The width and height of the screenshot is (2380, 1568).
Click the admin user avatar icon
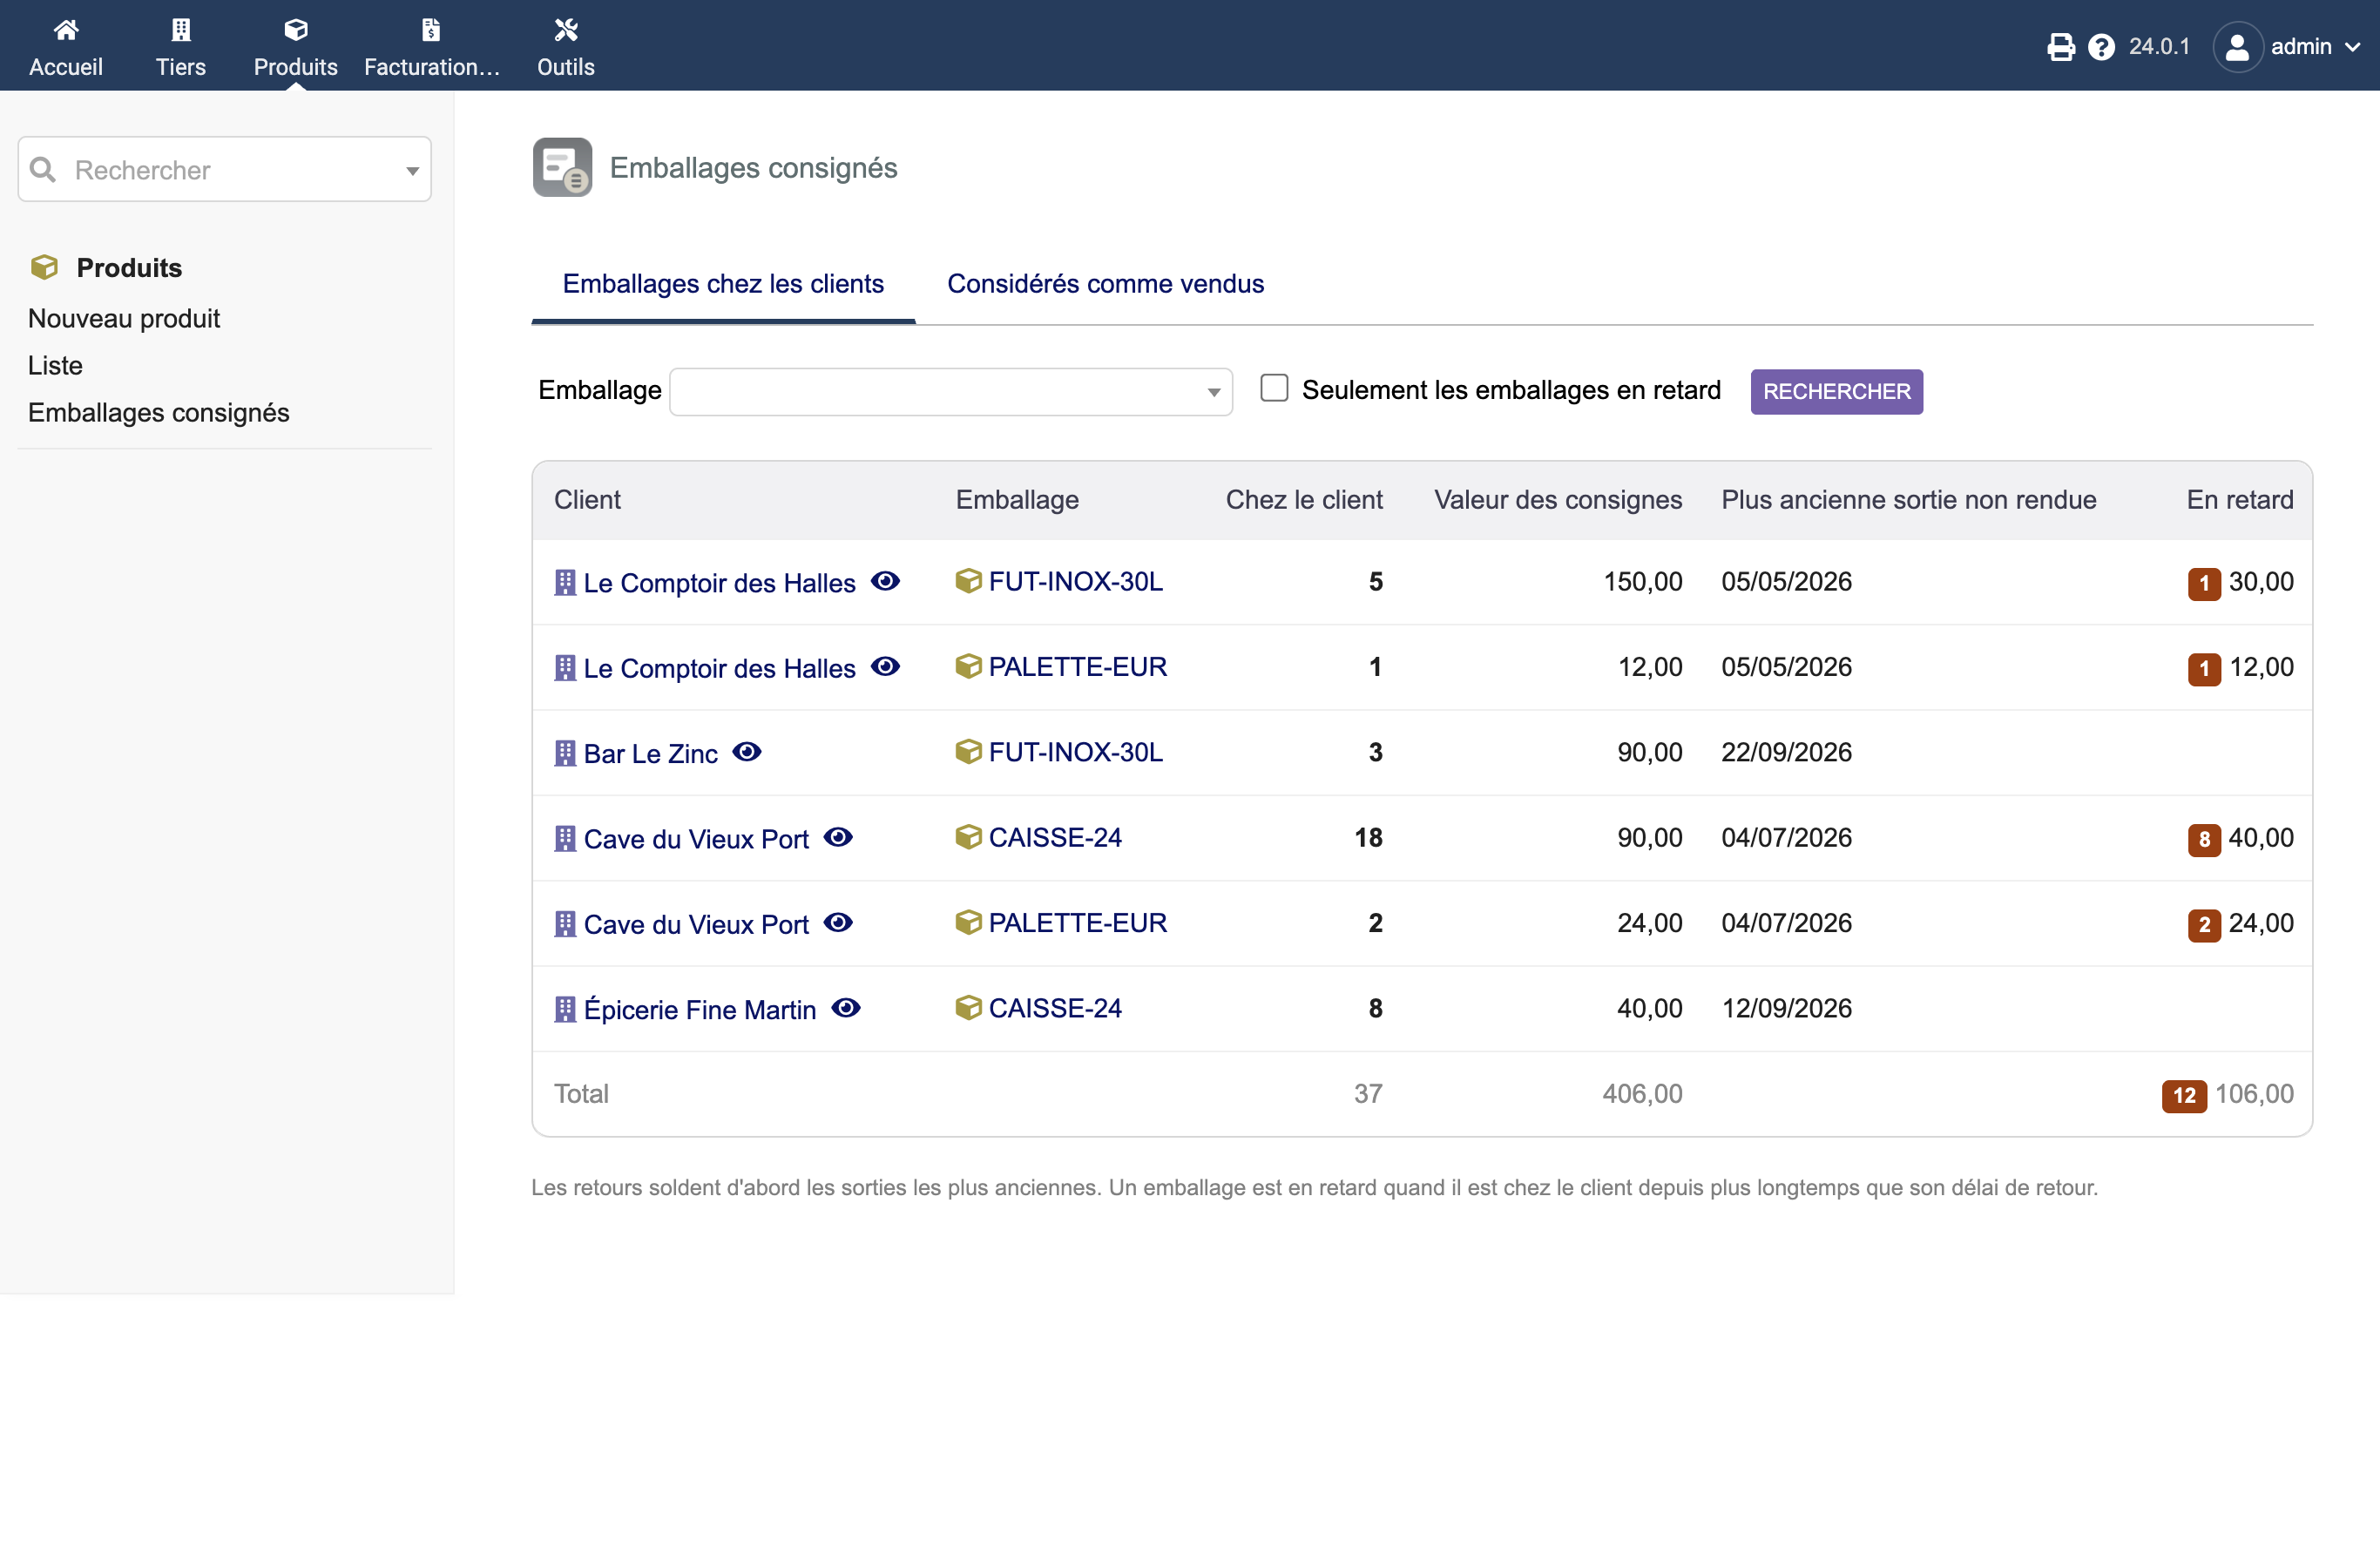point(2238,47)
